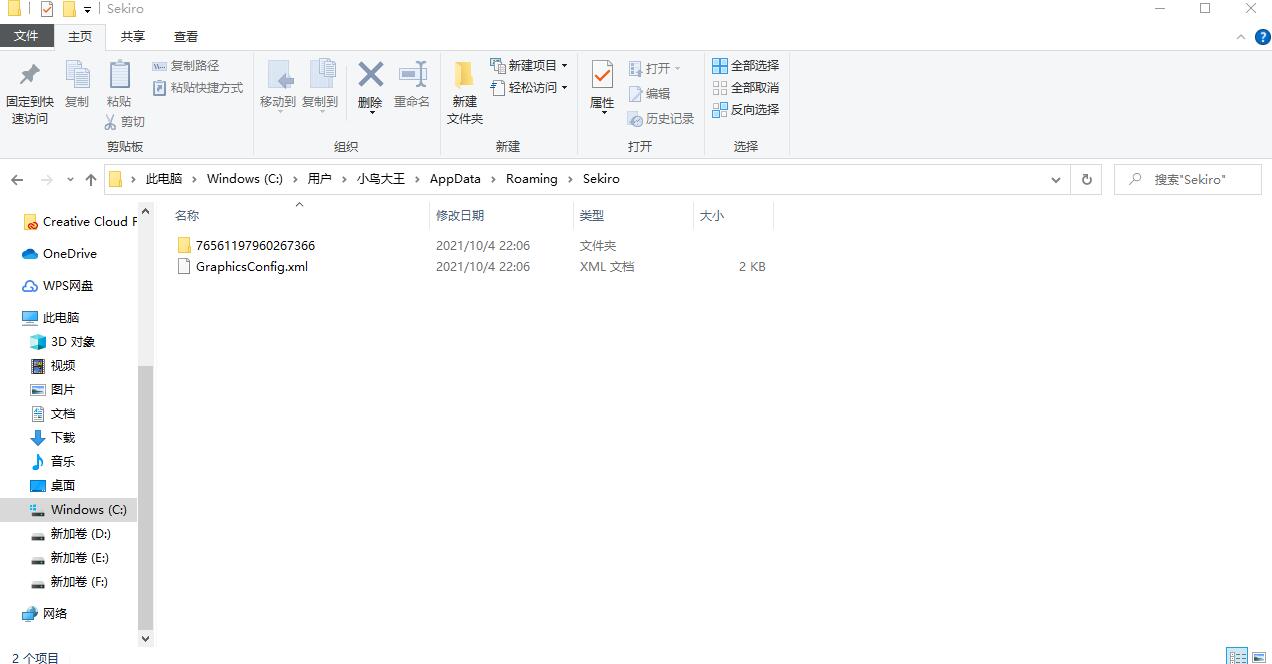Click Windows (C:) in the address breadcrumb
This screenshot has width=1272, height=664.
click(245, 179)
